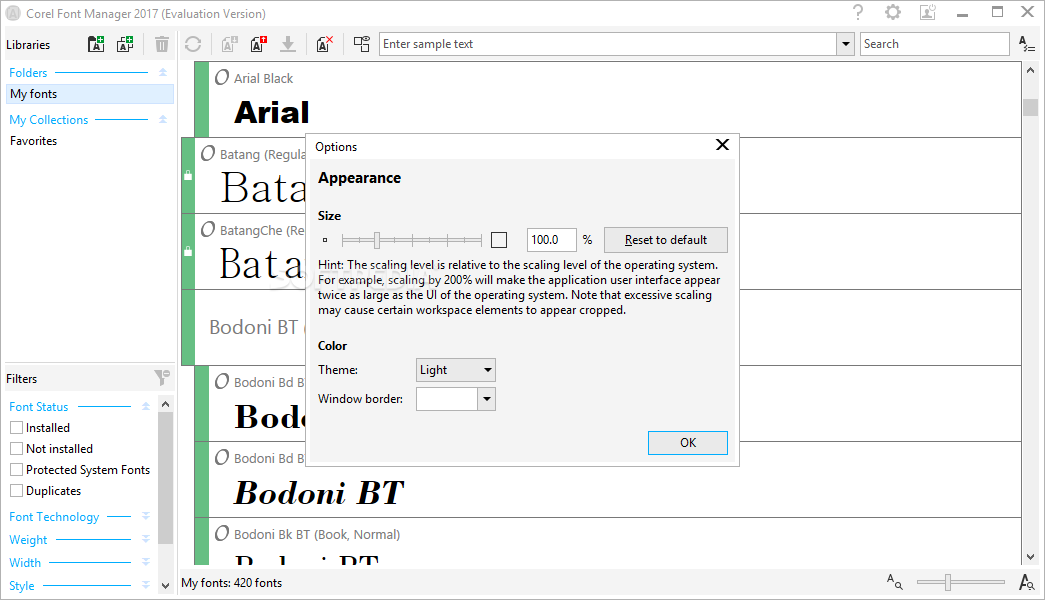This screenshot has height=600, width=1045.
Task: Enable the Not installed filter checkbox
Action: (17, 449)
